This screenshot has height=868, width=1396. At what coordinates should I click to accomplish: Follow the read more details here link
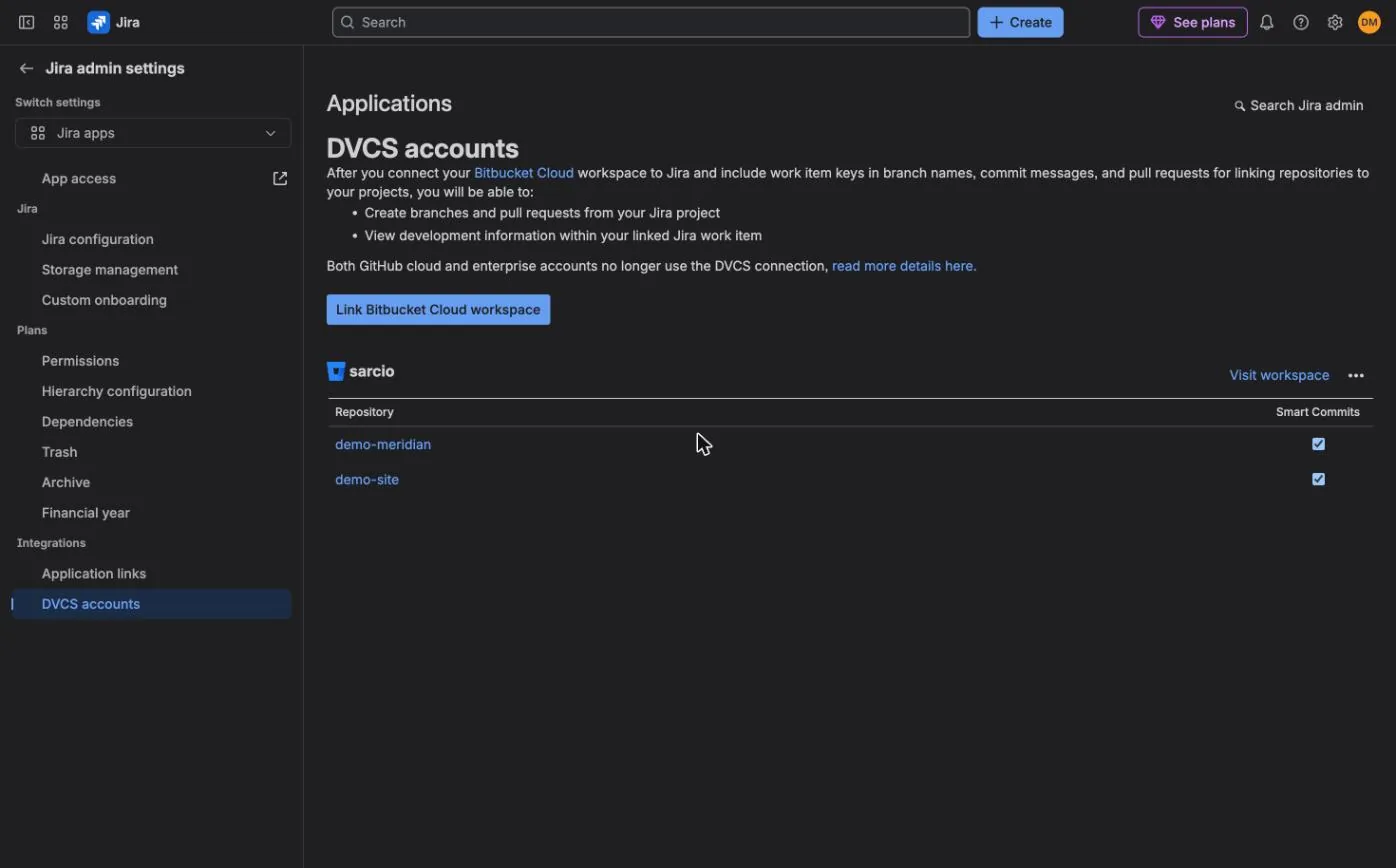click(x=904, y=266)
